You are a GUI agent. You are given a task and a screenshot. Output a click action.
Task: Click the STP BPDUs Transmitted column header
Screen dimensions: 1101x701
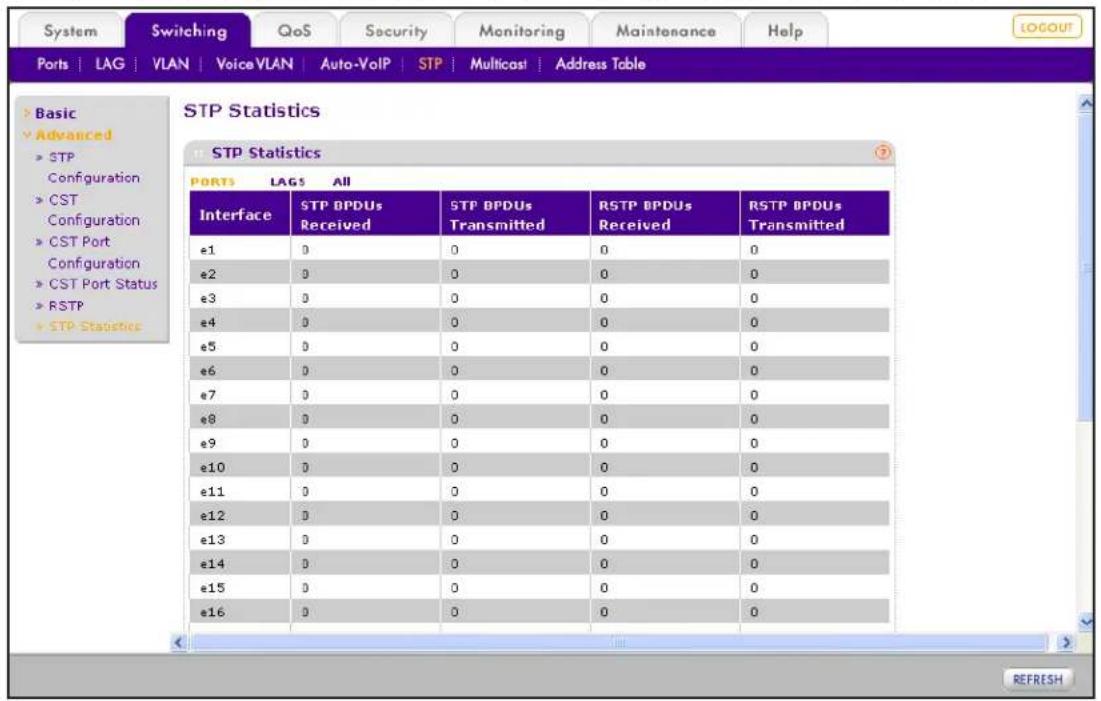[x=515, y=214]
